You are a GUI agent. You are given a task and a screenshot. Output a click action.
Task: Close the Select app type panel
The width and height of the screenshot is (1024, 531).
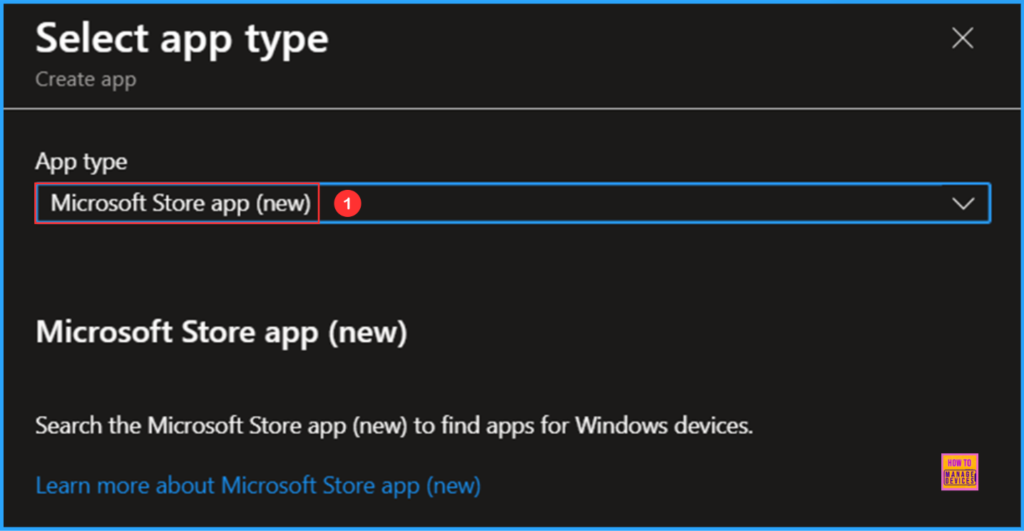pyautogui.click(x=962, y=39)
